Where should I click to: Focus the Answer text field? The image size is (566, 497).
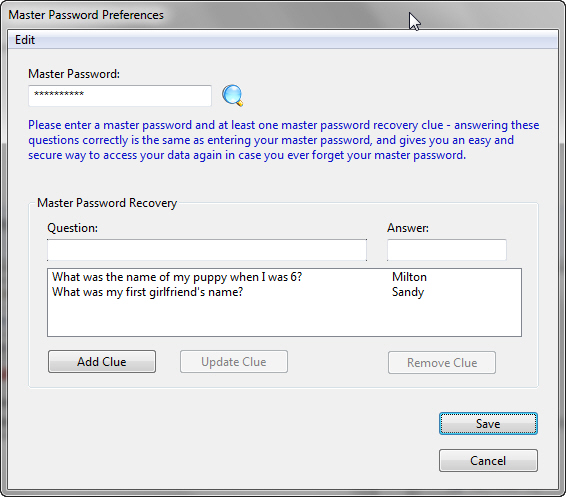447,250
